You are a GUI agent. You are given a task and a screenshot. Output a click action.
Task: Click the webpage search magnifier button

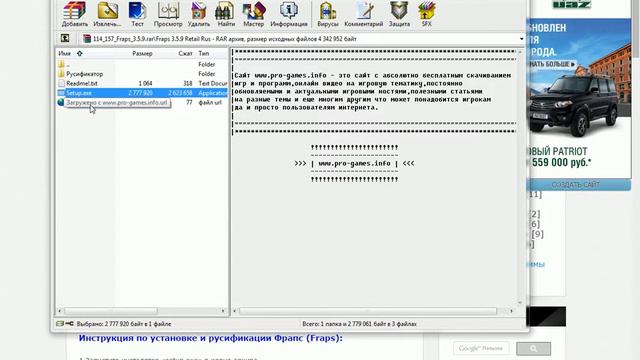coord(533,349)
